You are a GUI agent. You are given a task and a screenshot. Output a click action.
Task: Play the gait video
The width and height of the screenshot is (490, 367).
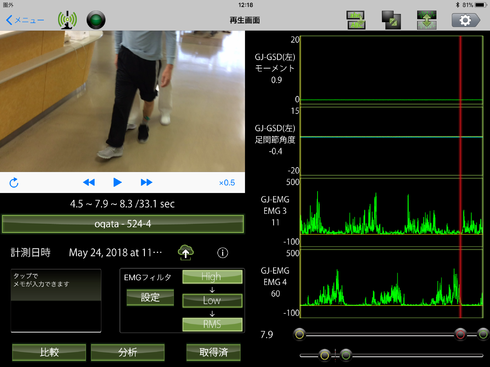(117, 182)
